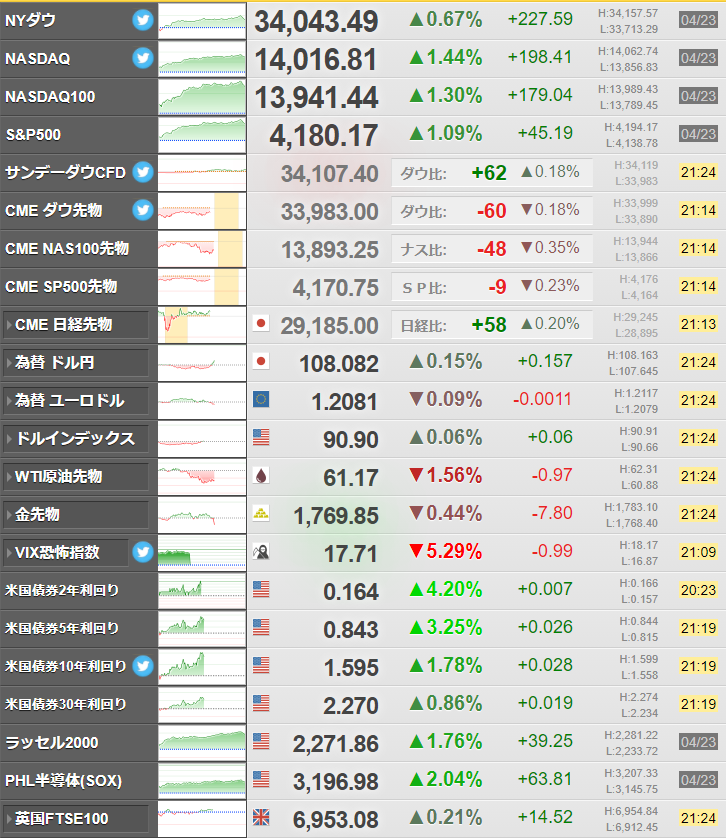
Task: Open the NASDAQ100 mini chart
Action: (202, 97)
